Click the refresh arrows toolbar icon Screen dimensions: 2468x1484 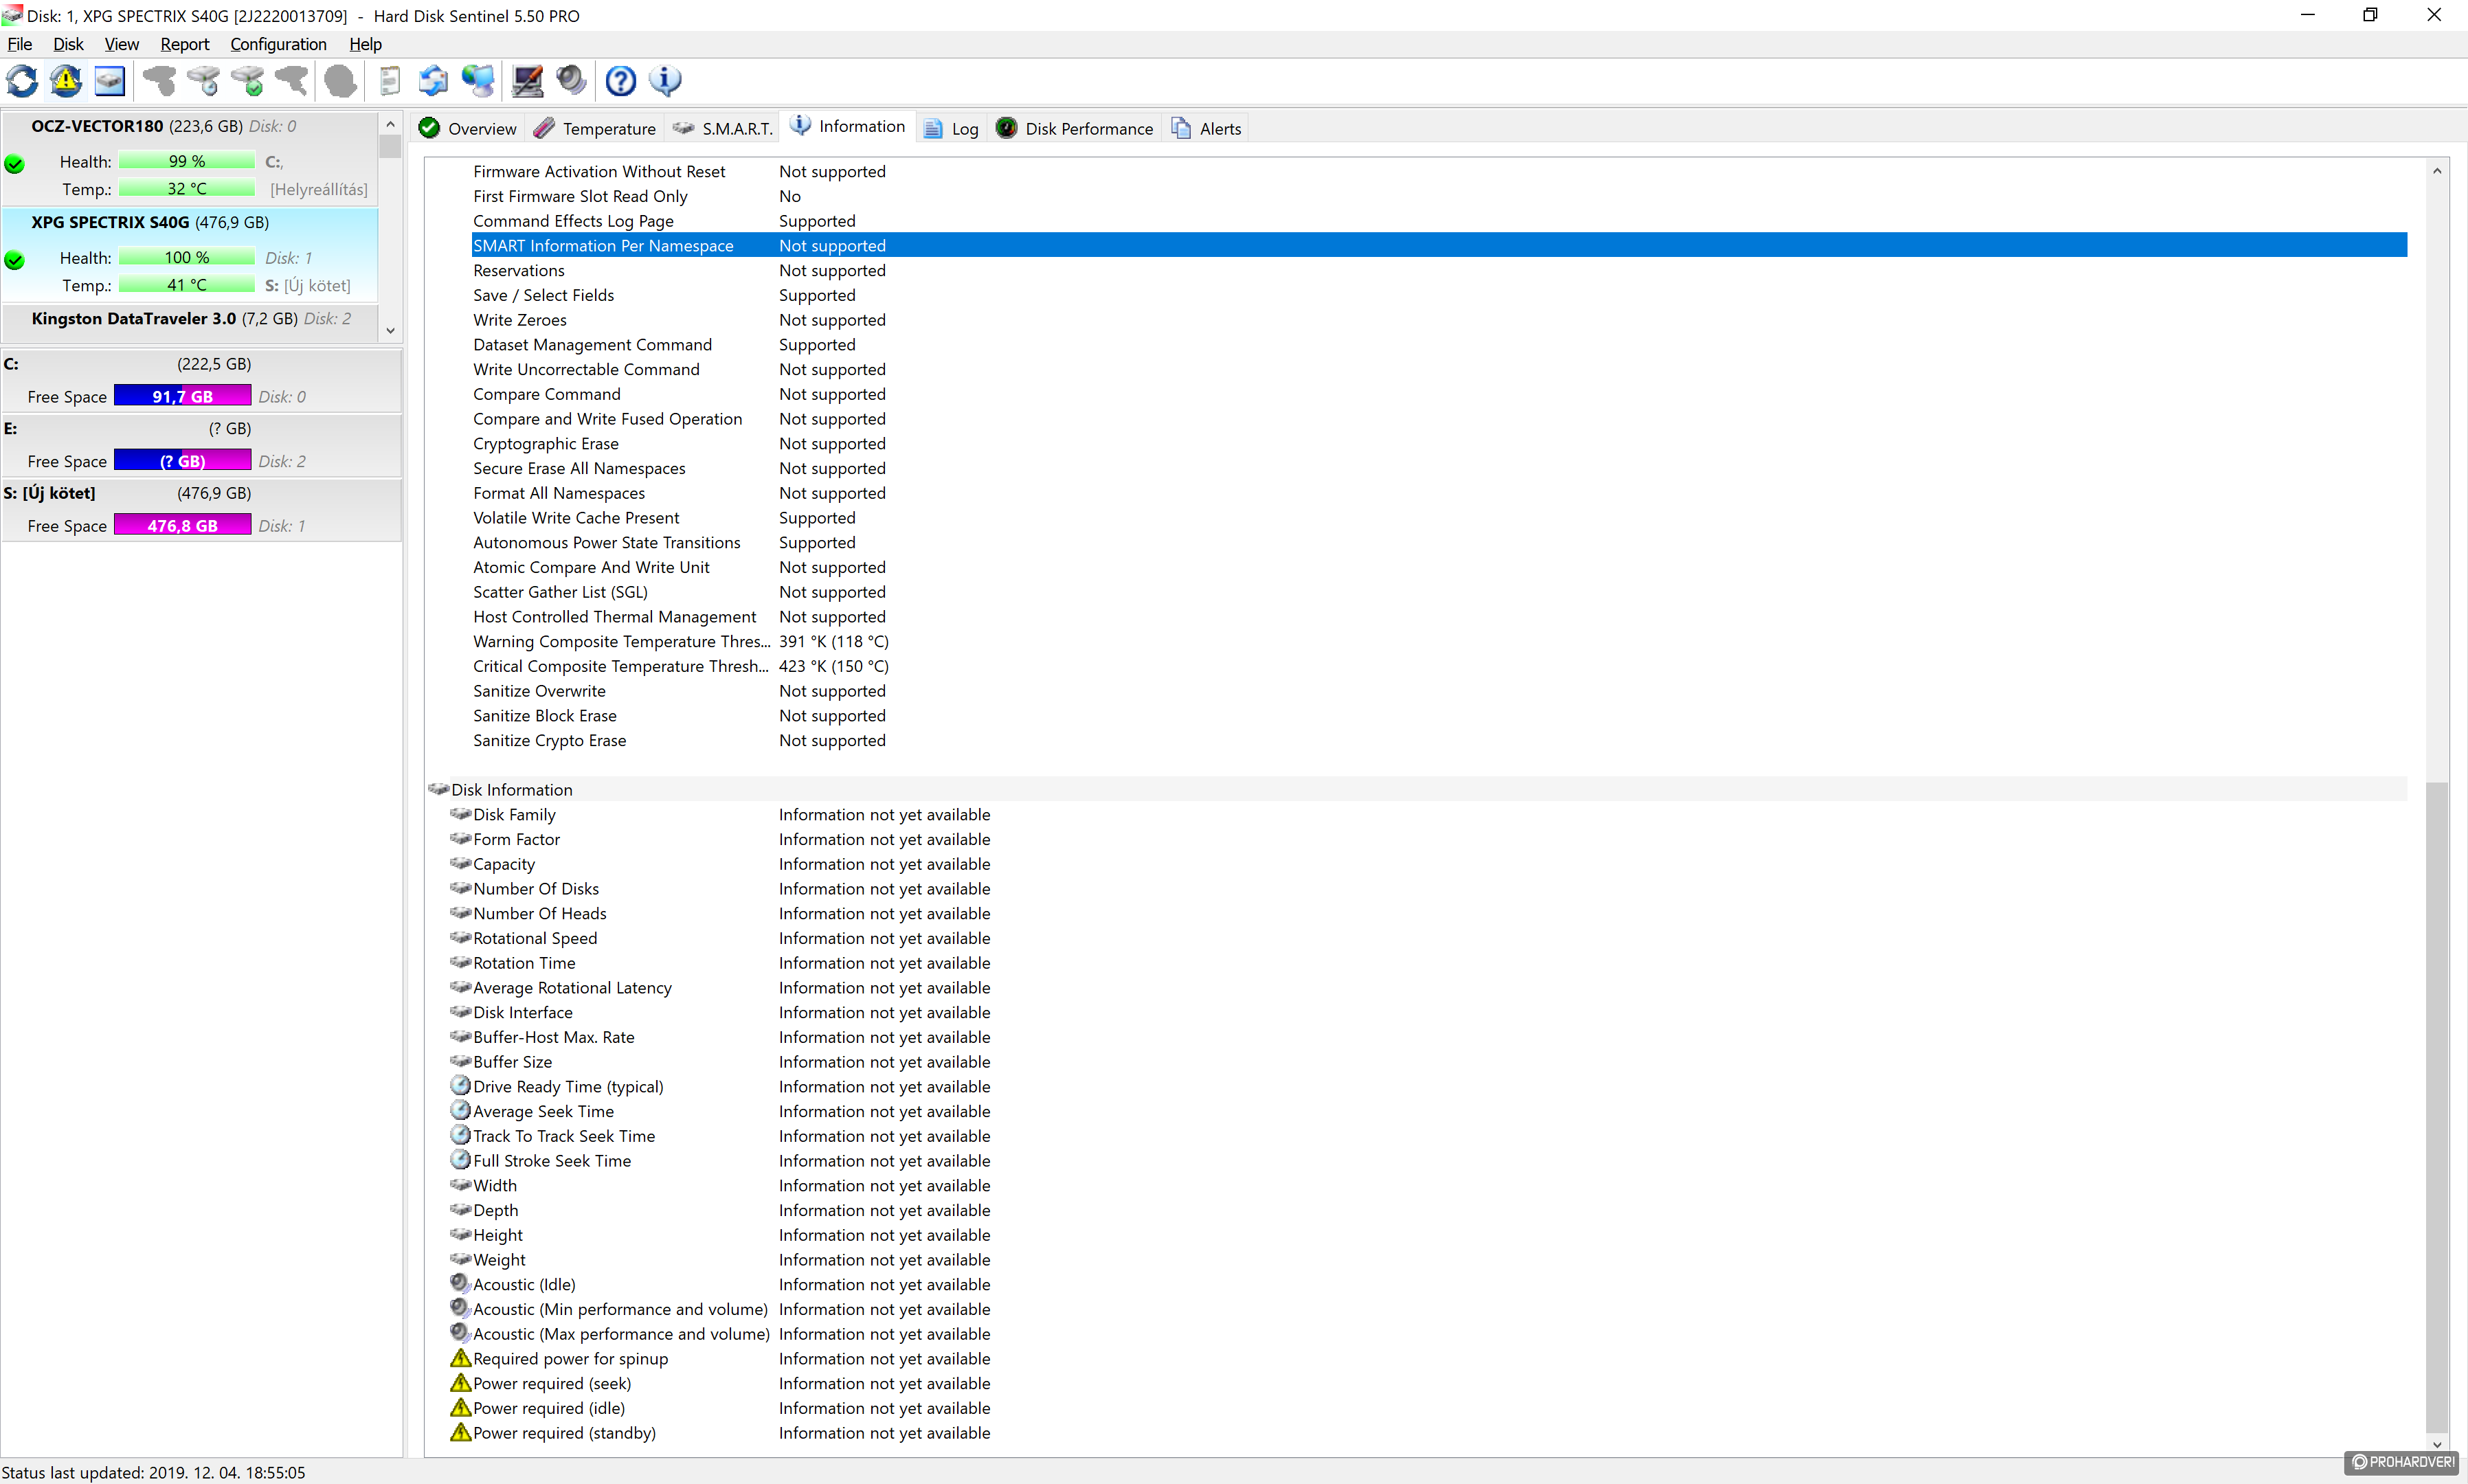point(22,81)
